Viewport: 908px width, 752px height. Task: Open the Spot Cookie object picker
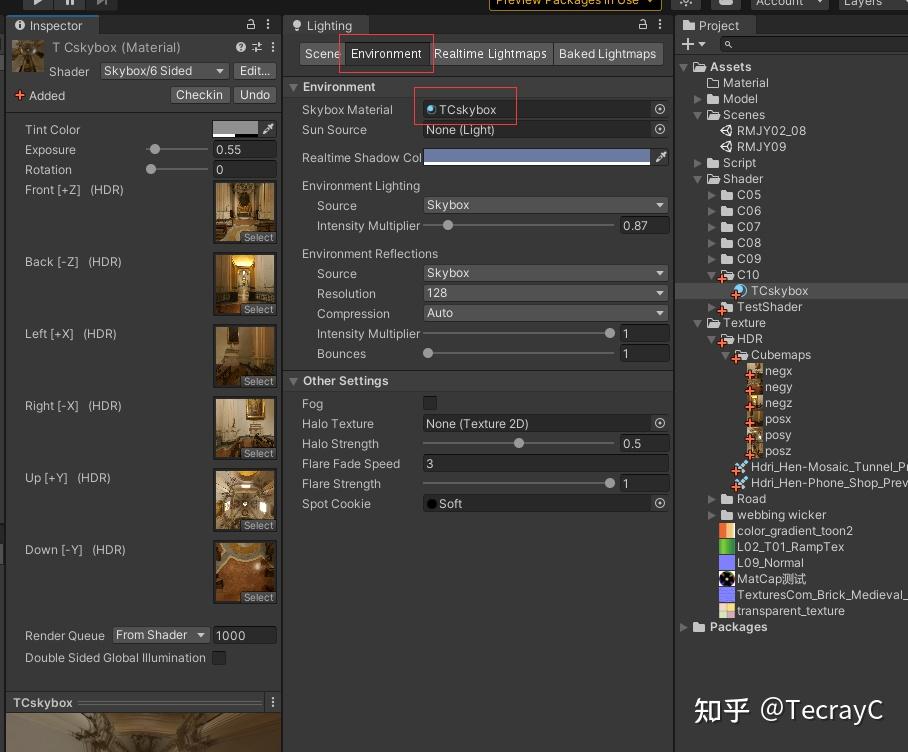(x=660, y=503)
